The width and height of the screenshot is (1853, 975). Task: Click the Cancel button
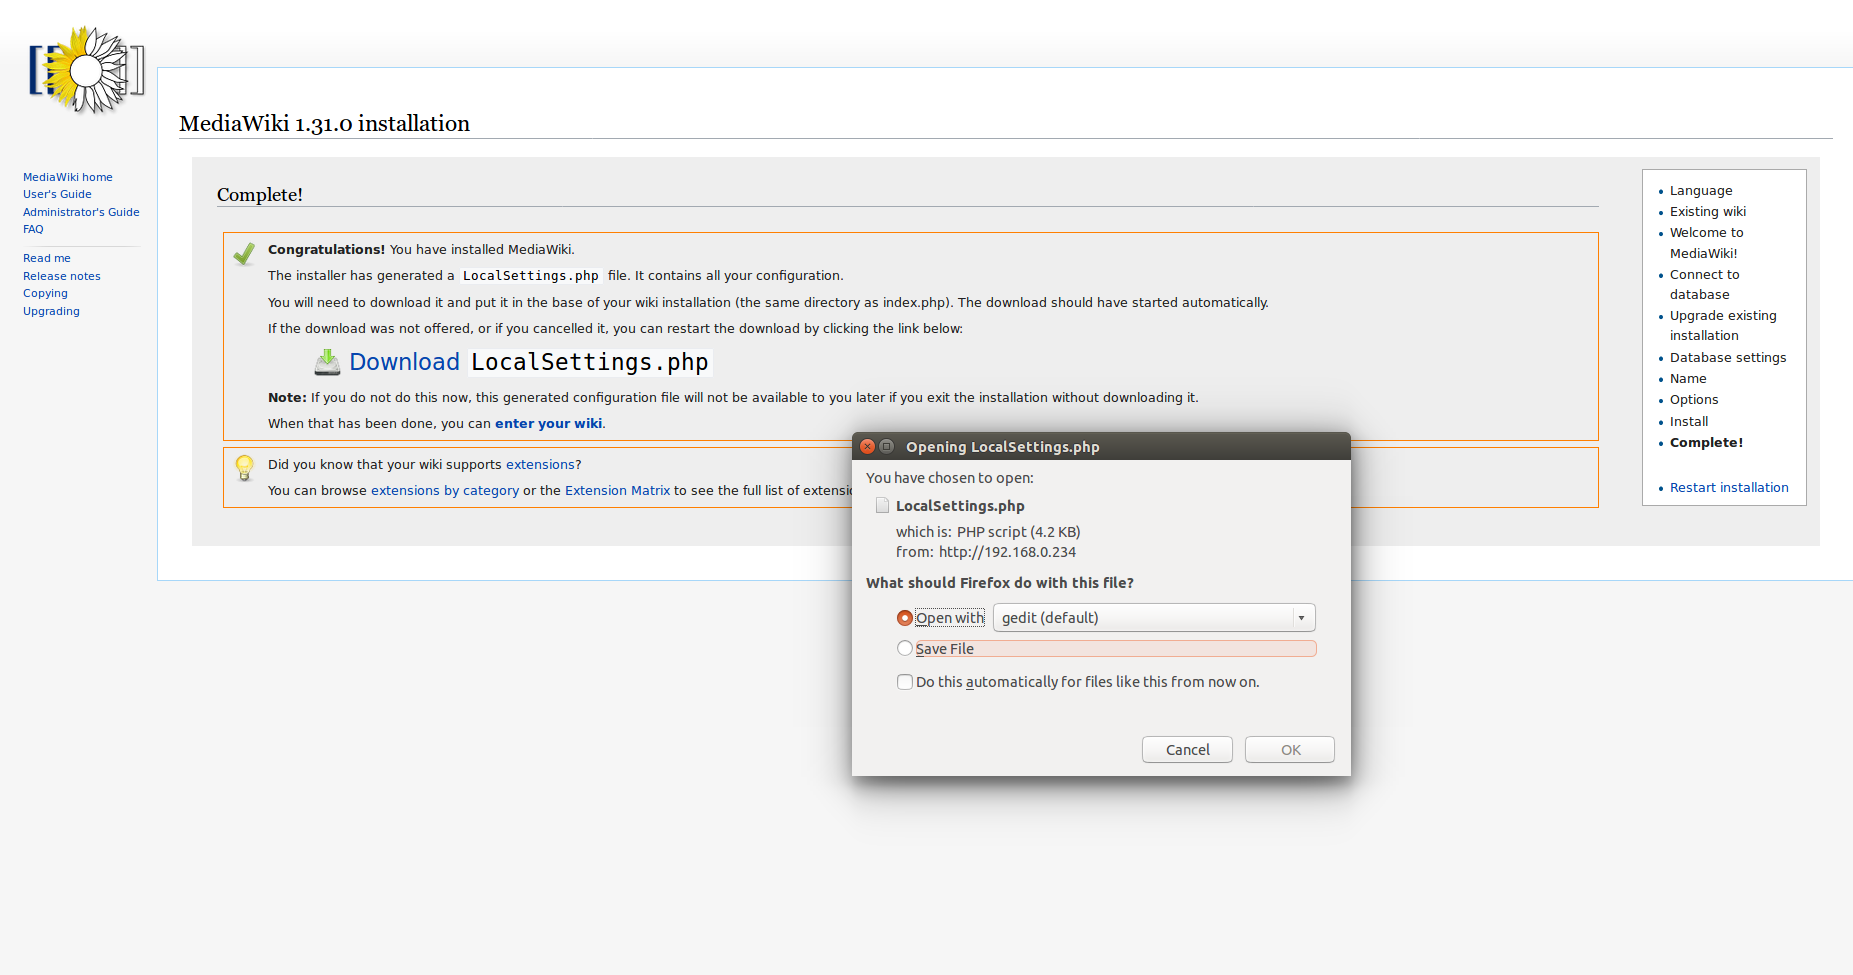point(1187,750)
